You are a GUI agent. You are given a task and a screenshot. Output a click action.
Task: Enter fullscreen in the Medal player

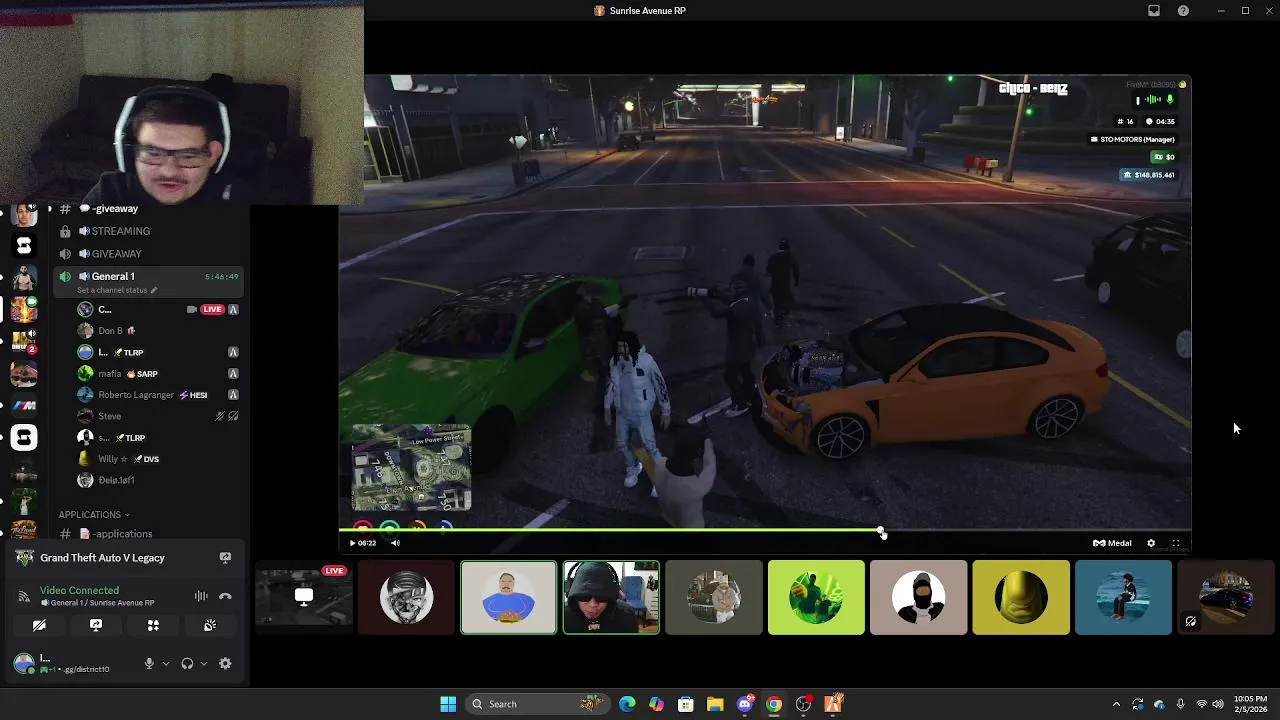pyautogui.click(x=1176, y=543)
